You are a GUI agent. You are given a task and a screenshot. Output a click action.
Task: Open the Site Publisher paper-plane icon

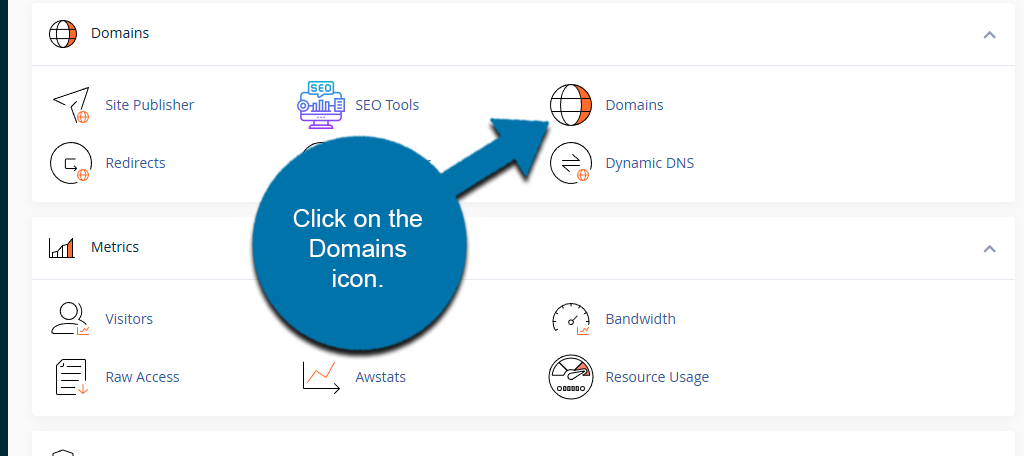pyautogui.click(x=71, y=105)
